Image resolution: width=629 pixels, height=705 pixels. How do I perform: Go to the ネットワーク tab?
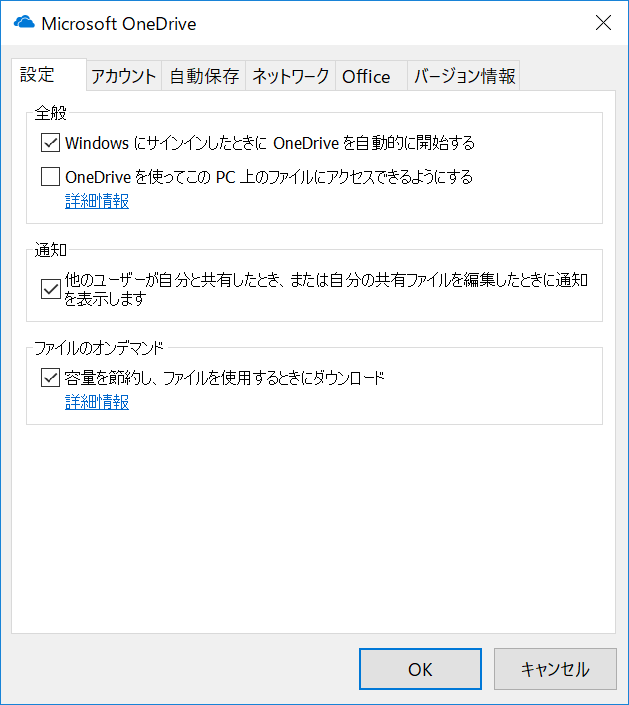click(290, 76)
